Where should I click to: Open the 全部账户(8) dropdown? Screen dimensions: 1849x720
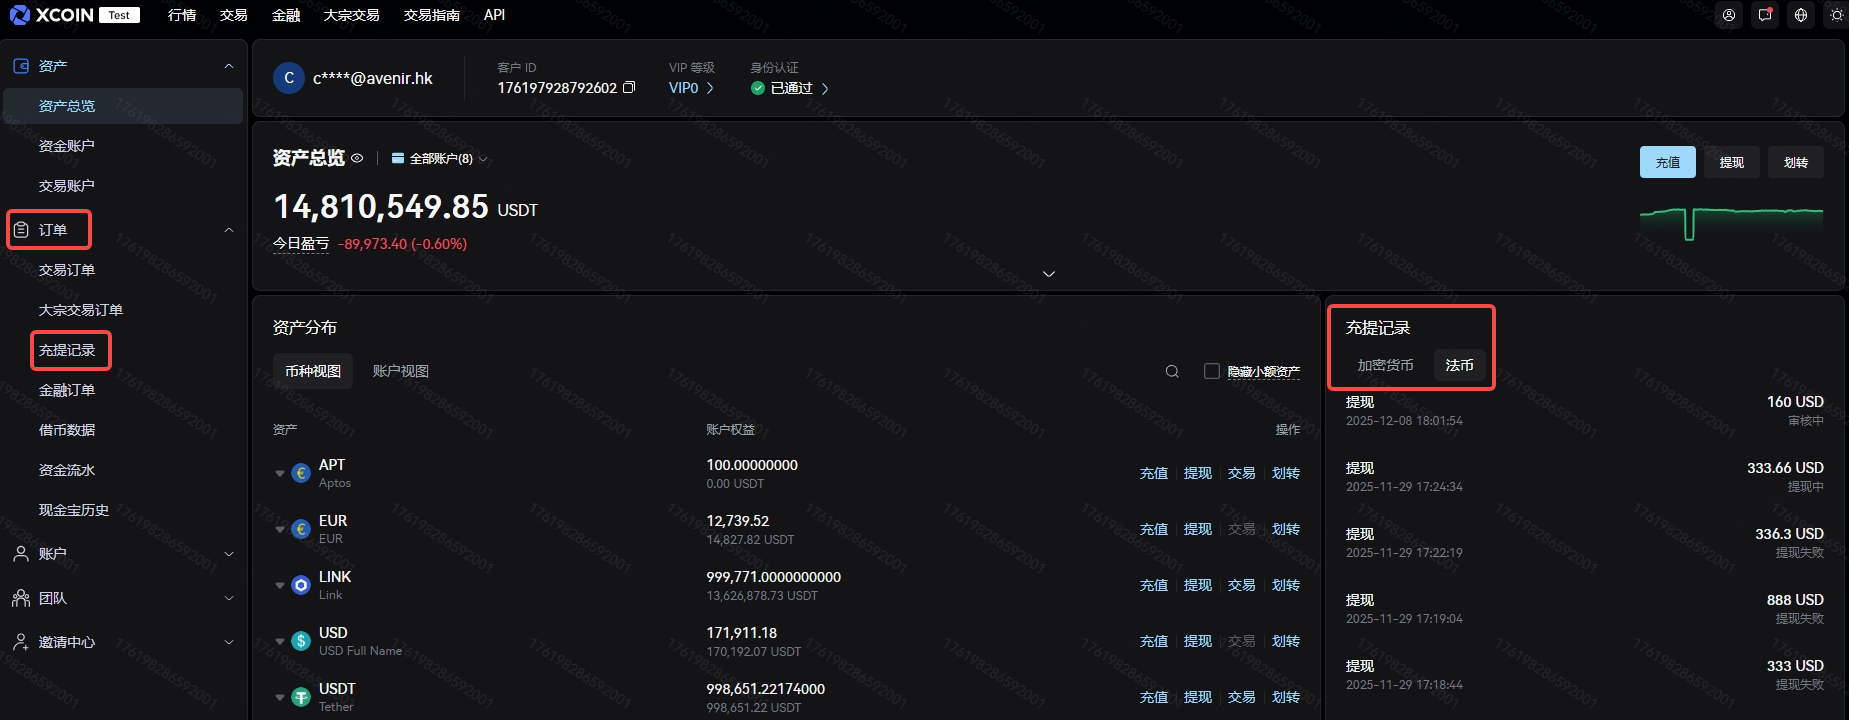pyautogui.click(x=439, y=159)
